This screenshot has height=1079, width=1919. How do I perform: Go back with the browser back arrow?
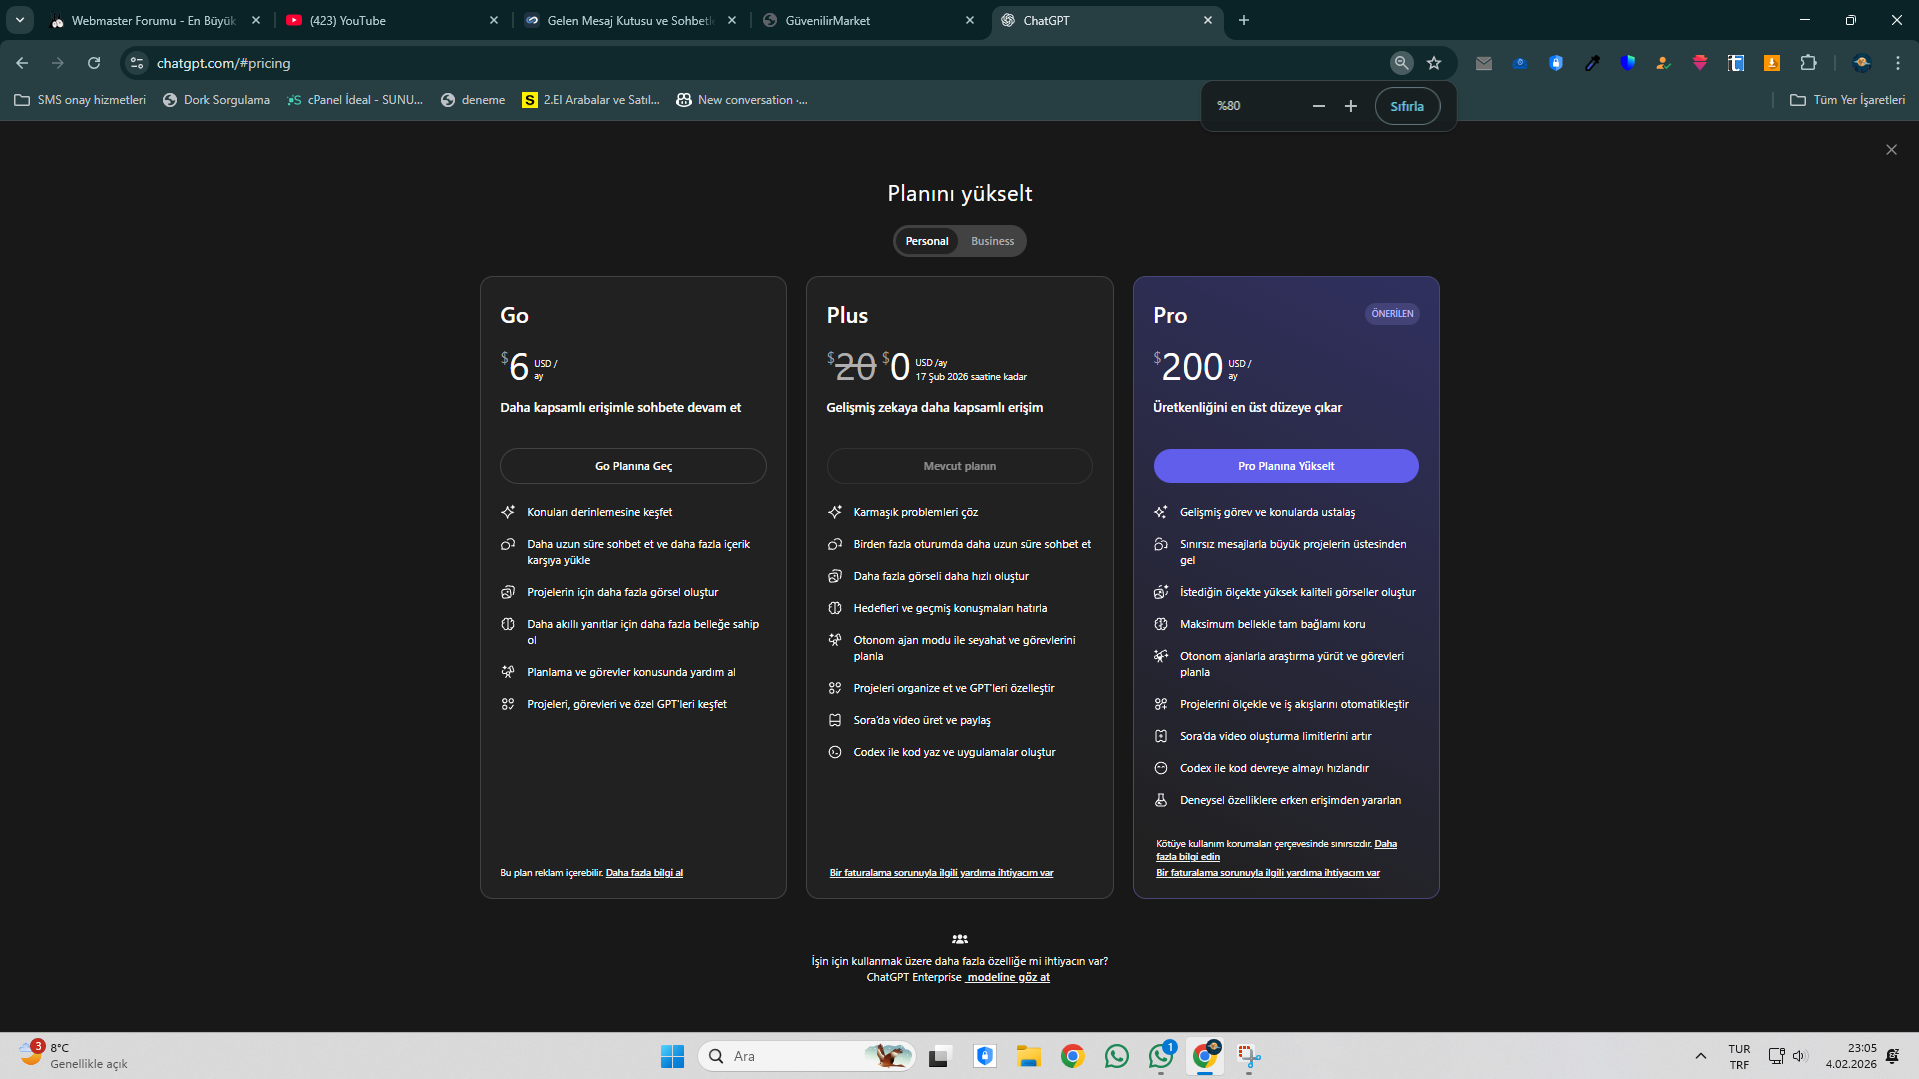(x=22, y=63)
